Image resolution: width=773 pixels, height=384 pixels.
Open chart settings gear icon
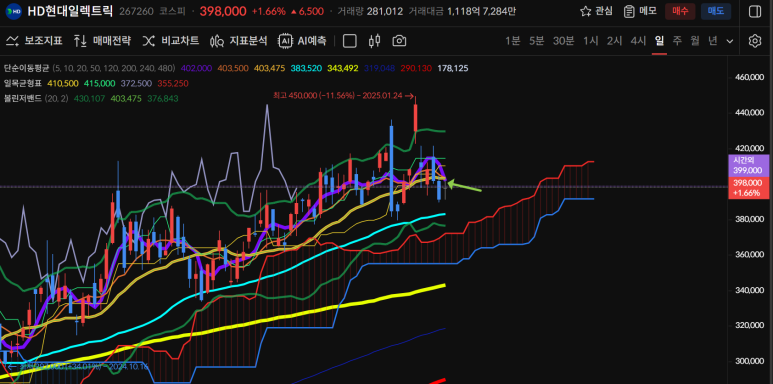point(754,41)
